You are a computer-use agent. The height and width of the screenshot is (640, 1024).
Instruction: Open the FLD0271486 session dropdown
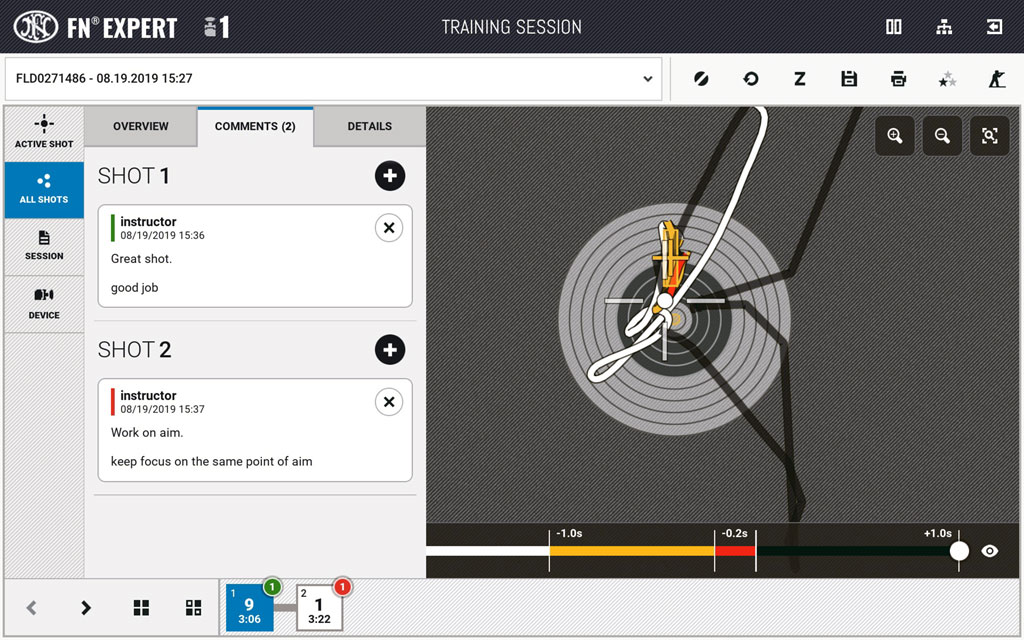click(648, 78)
